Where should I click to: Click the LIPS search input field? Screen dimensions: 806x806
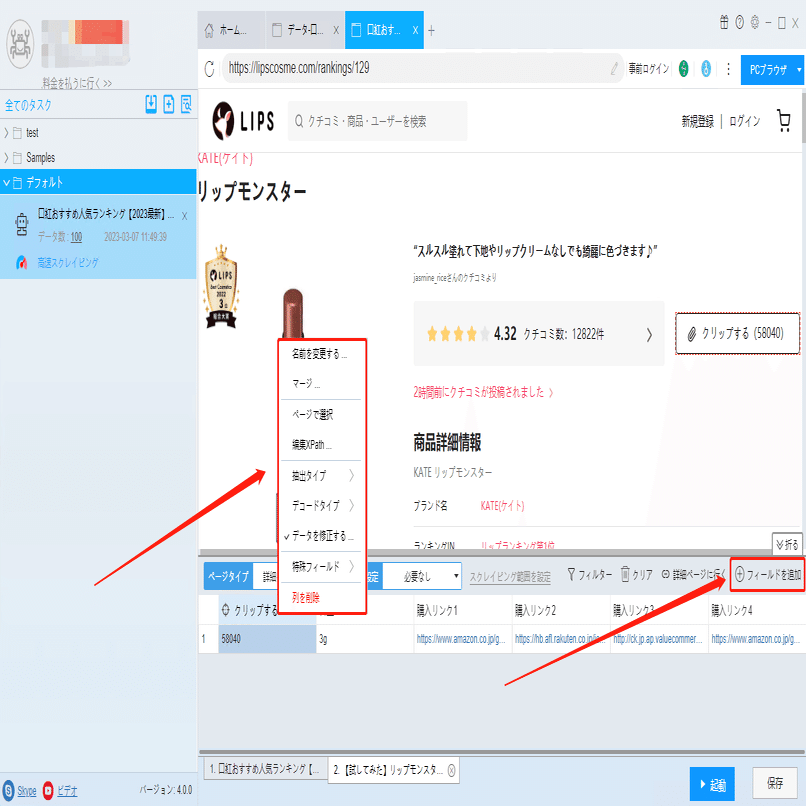[x=378, y=121]
